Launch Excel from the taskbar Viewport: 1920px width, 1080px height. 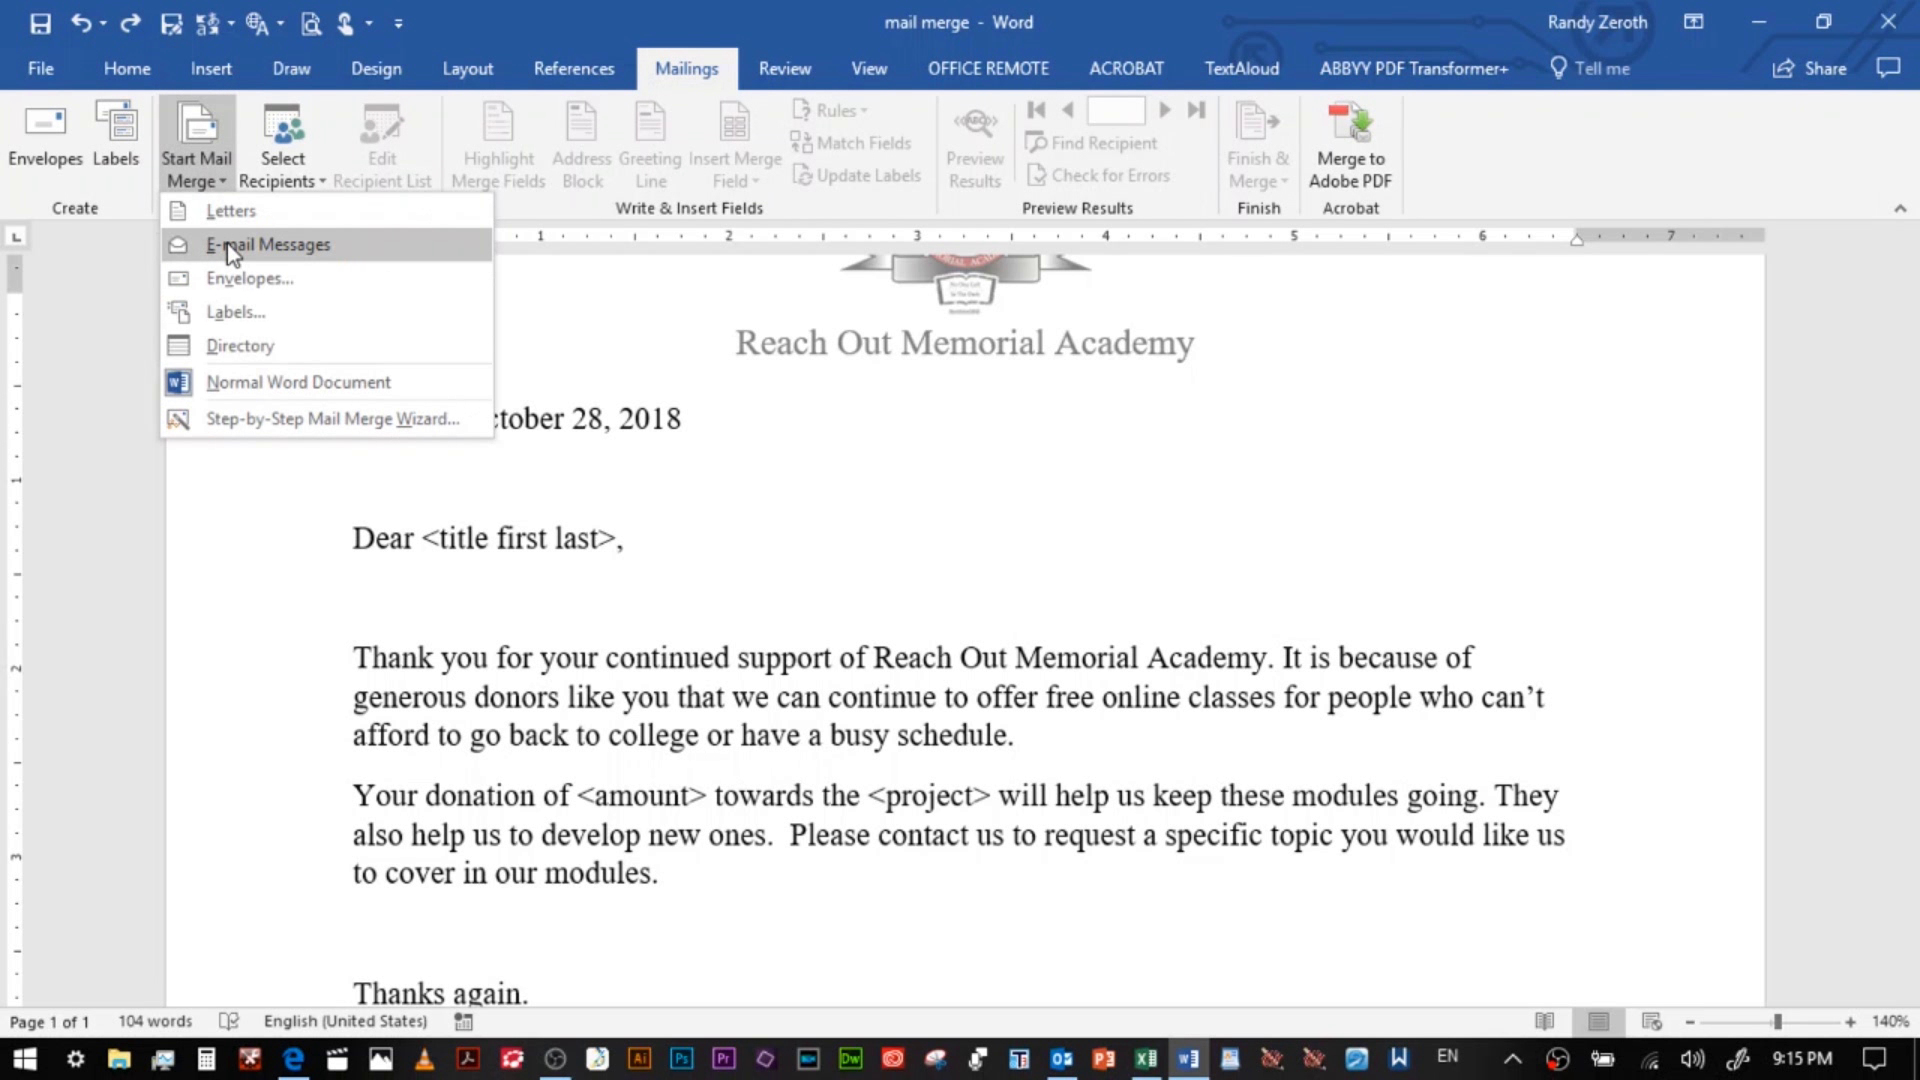point(1146,1058)
